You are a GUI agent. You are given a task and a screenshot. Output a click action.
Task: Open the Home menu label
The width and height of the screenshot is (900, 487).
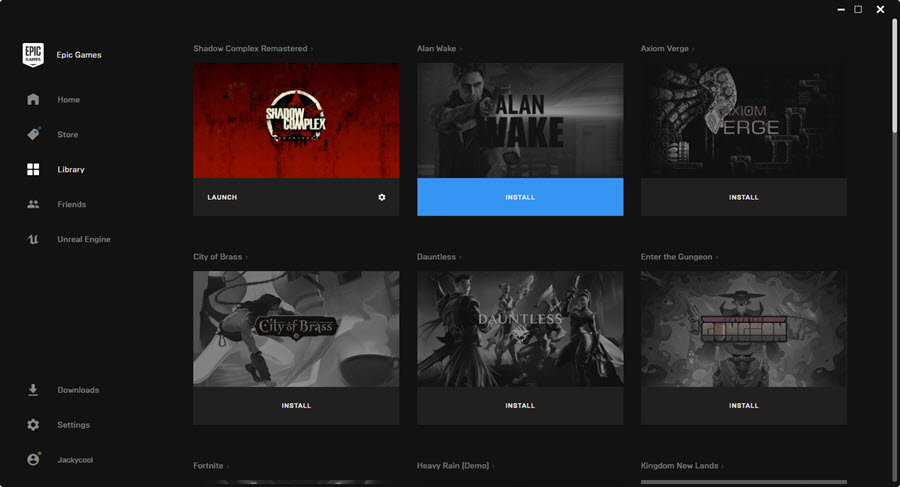point(68,99)
